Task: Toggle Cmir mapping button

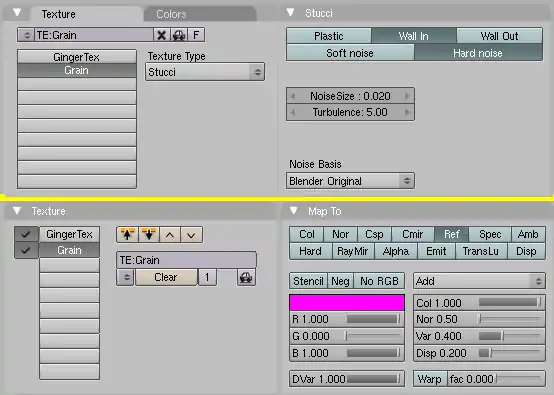Action: (413, 234)
